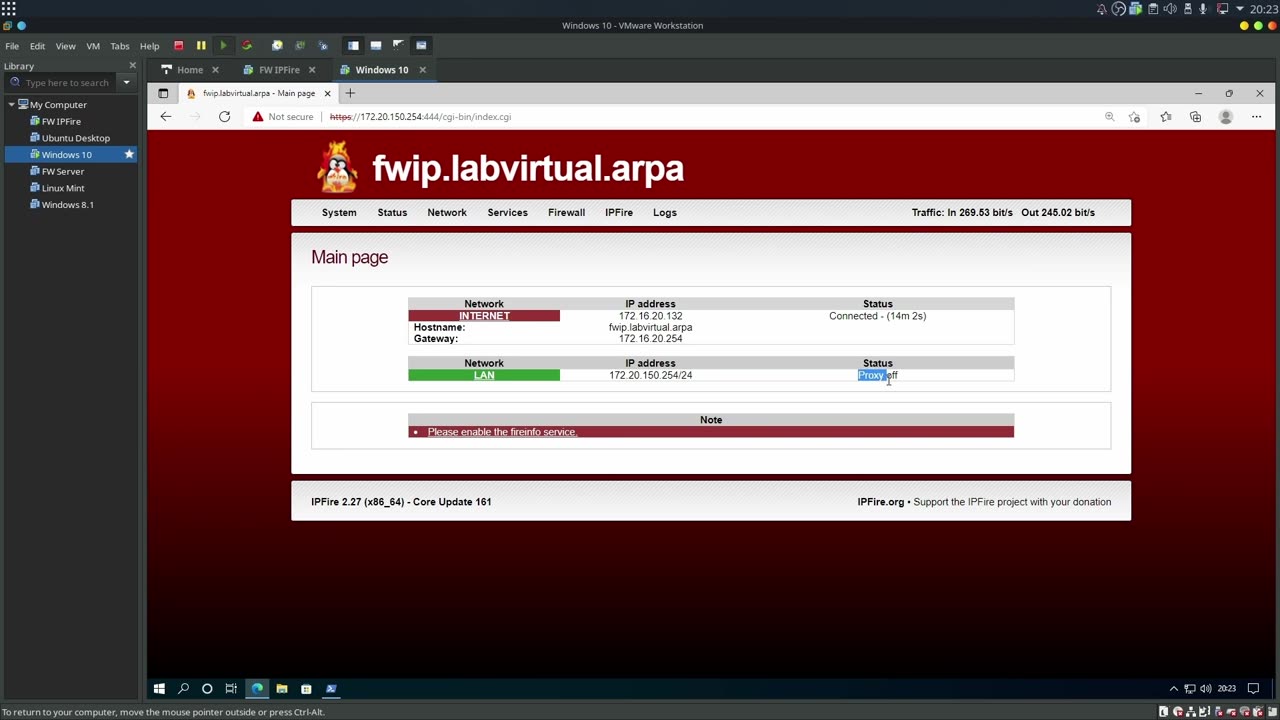The width and height of the screenshot is (1280, 720).
Task: Select FW IPFire in the library
Action: pos(61,121)
